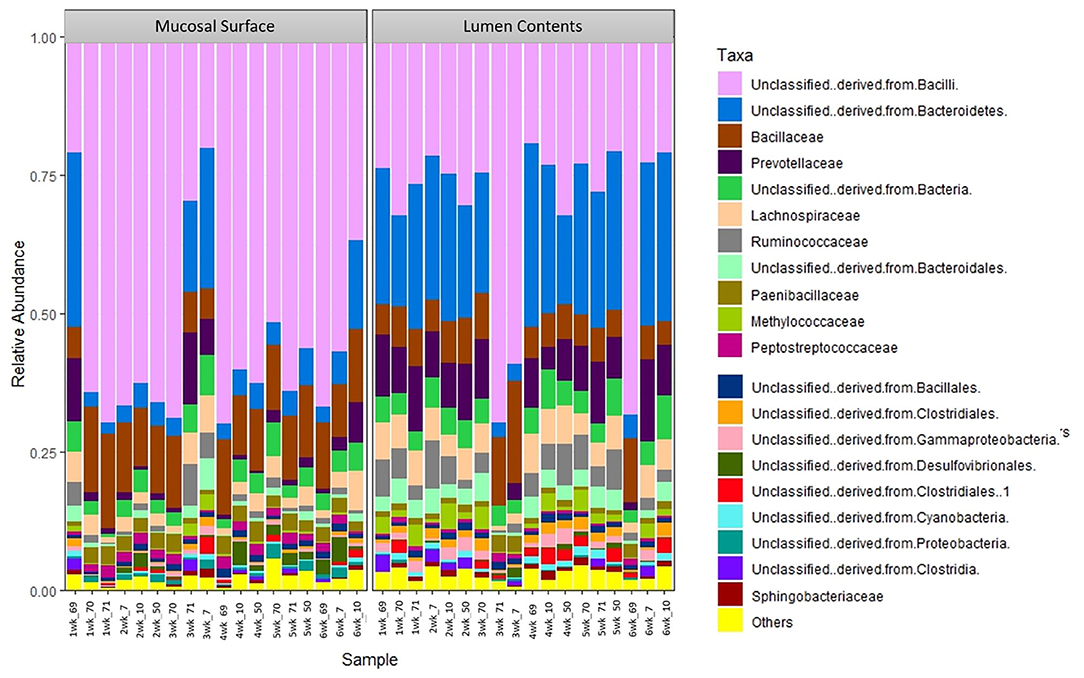
Task: Click the Ruminococcaceae legend label text
Action: pos(810,242)
